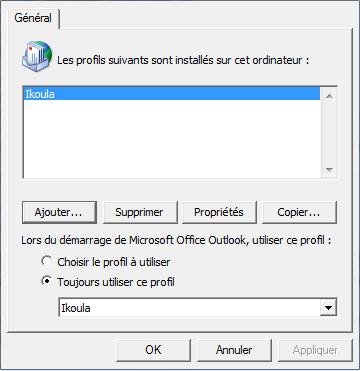Select the 'Toujours utiliser ce profil' radio
360x371 pixels.
[x=47, y=281]
